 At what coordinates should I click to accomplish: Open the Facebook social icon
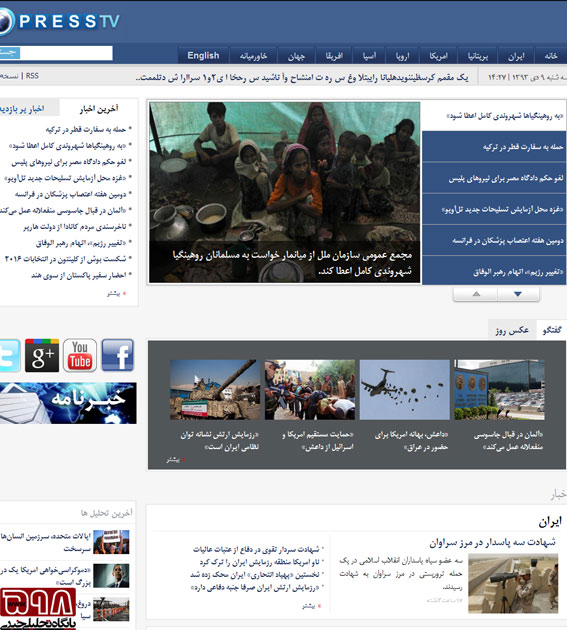tap(117, 355)
